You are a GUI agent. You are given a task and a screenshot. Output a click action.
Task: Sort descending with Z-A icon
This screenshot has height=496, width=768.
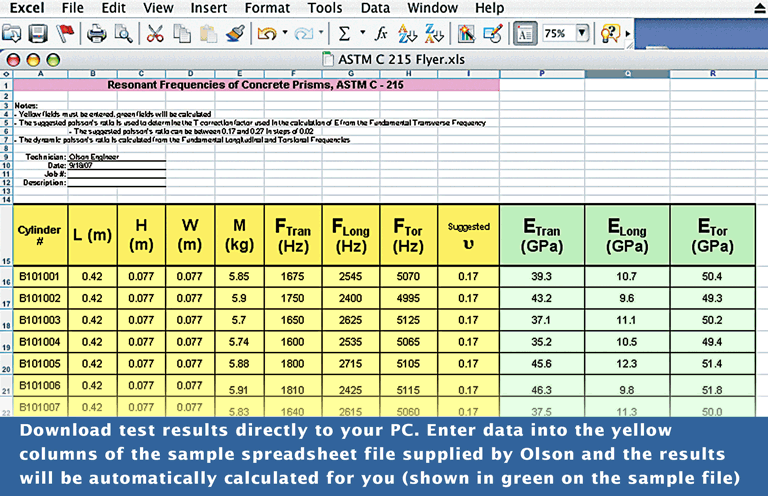pyautogui.click(x=434, y=34)
